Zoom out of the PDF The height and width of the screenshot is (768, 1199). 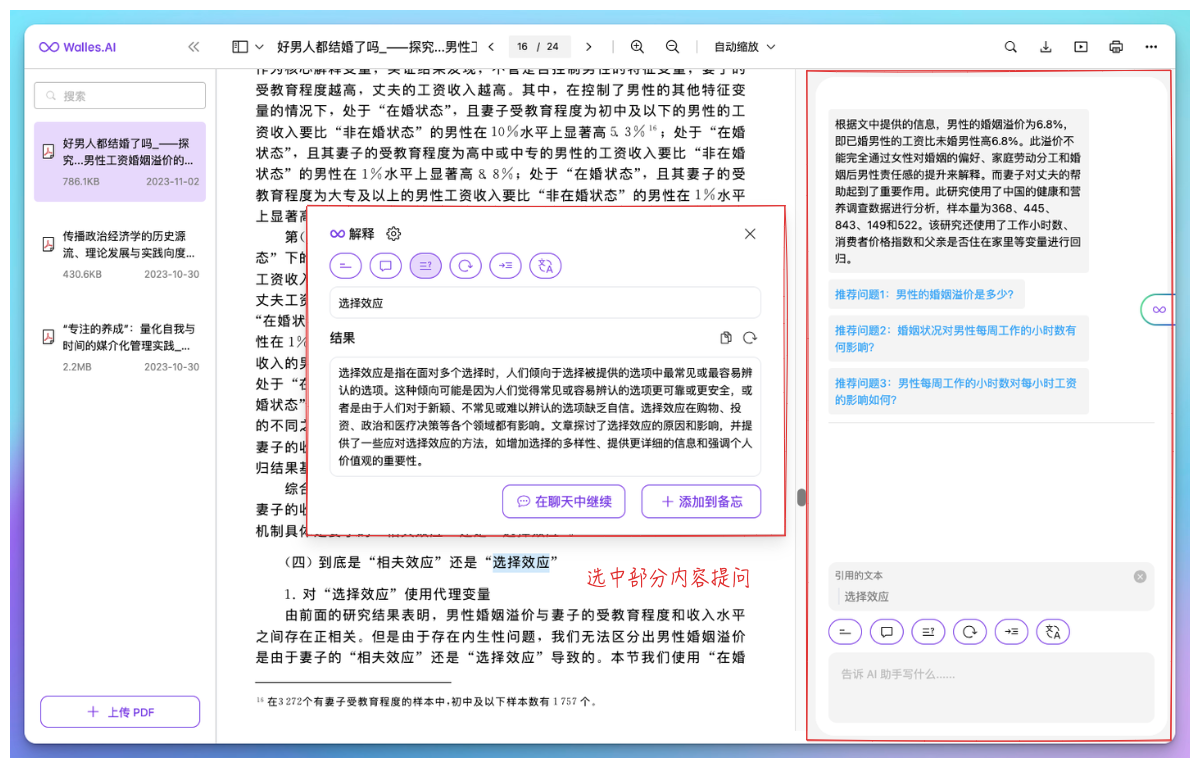click(672, 47)
